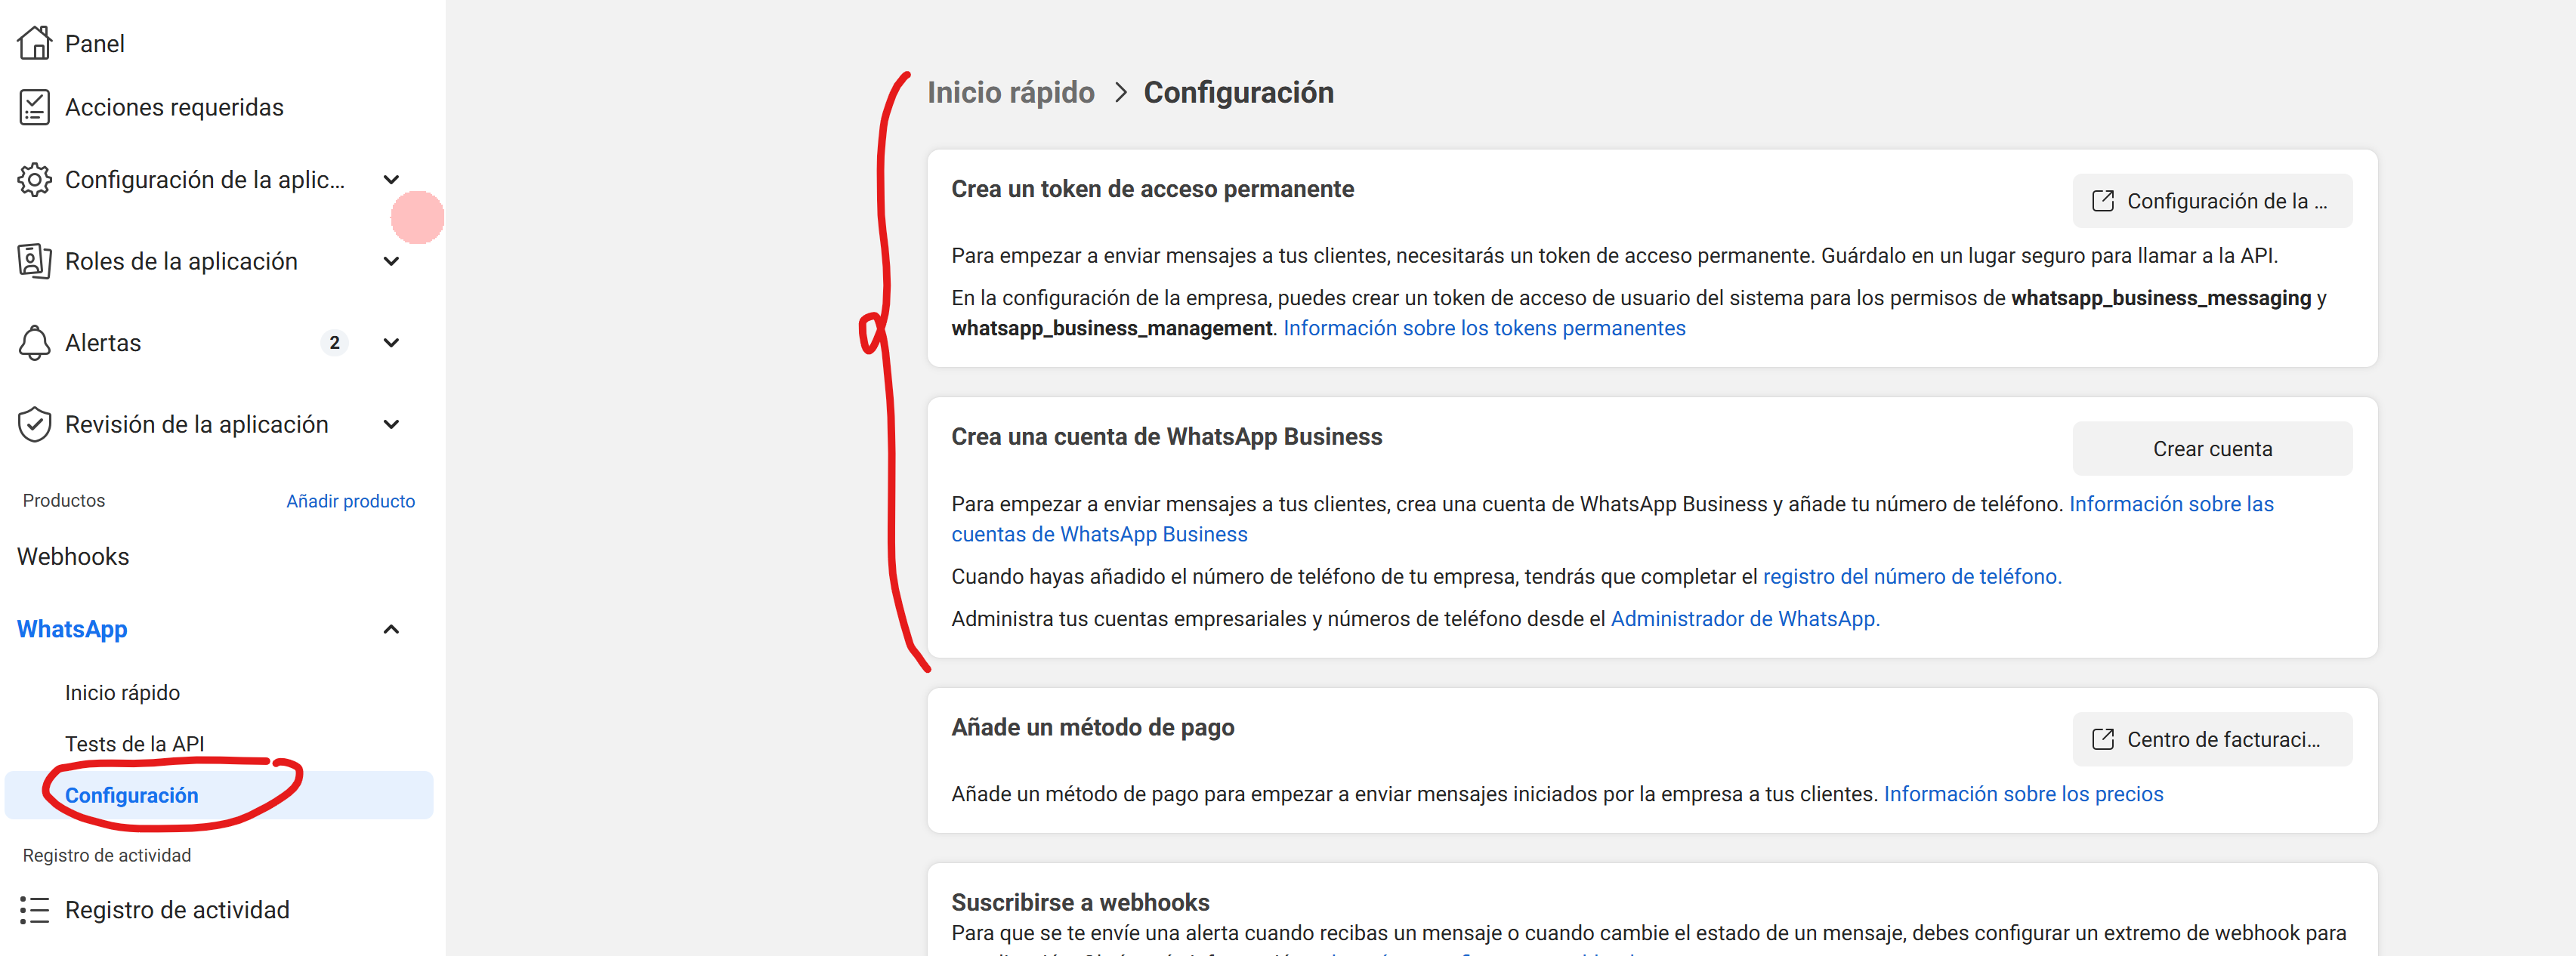
Task: Expand the Alertas section chevron
Action: point(391,343)
